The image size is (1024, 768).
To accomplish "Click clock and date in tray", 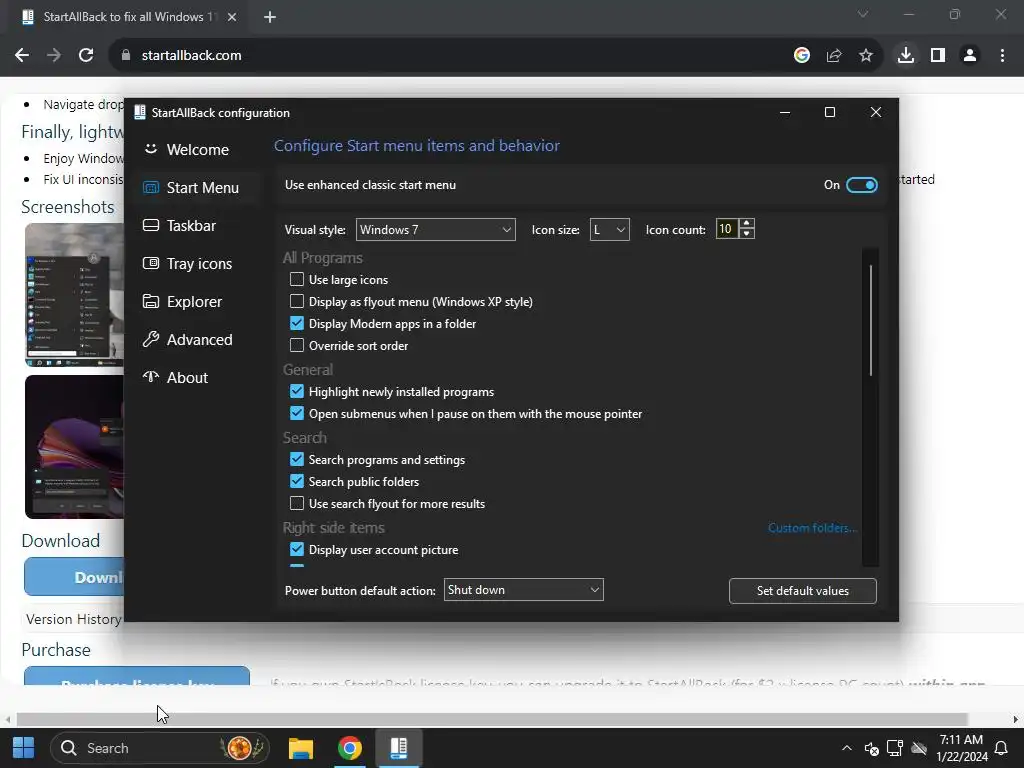I will tap(961, 748).
